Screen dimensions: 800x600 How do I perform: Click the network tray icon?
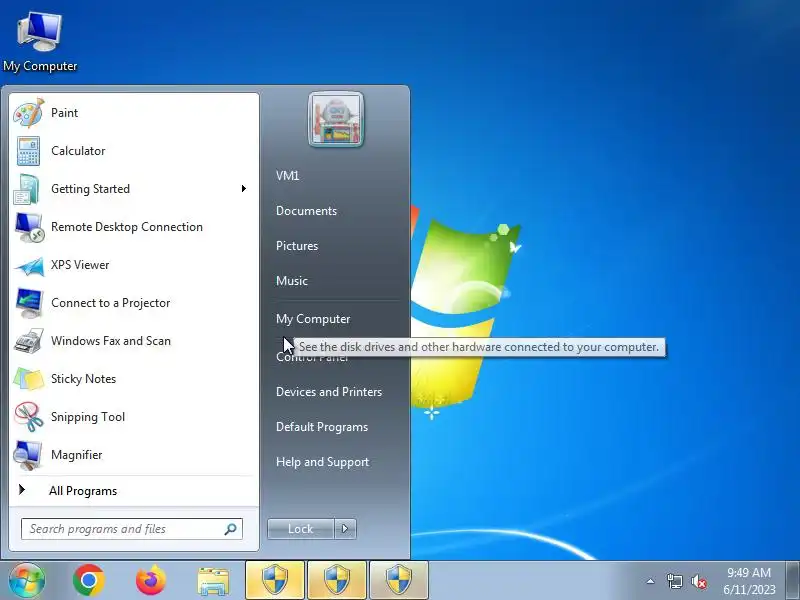(x=674, y=581)
